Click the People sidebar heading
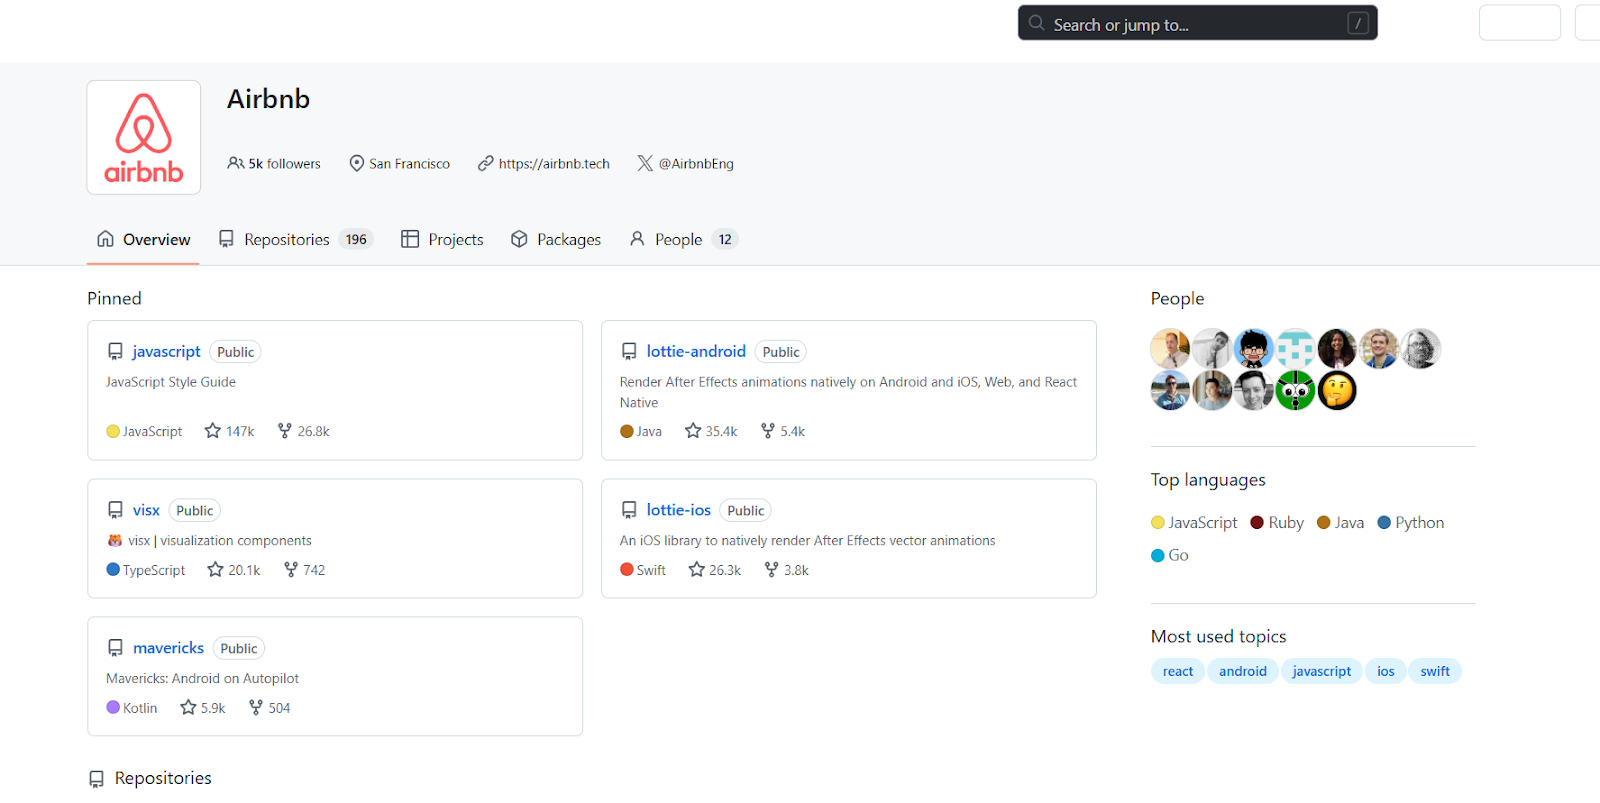The height and width of the screenshot is (803, 1600). click(1177, 298)
